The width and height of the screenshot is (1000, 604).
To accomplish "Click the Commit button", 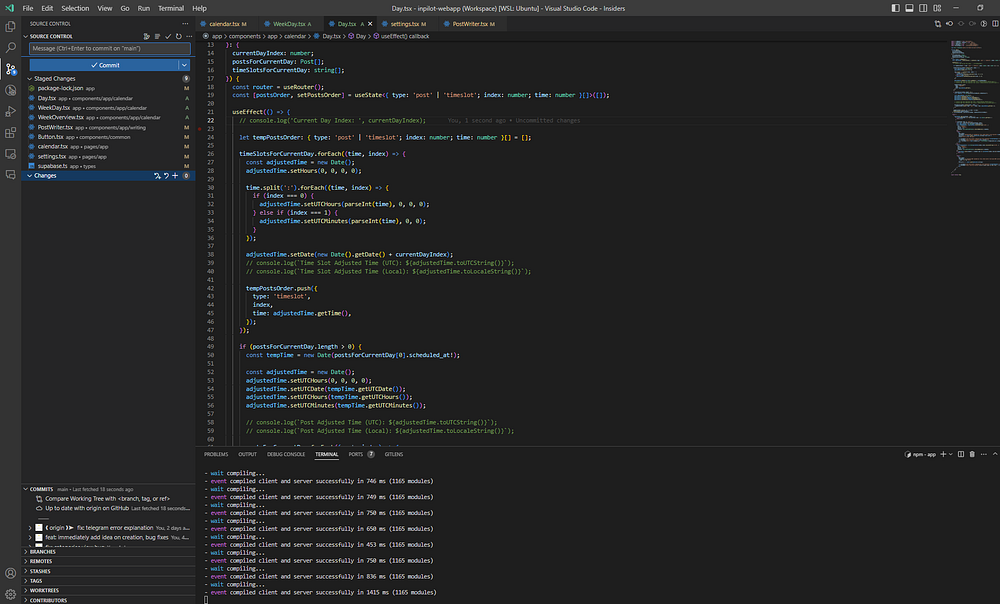I will point(103,65).
